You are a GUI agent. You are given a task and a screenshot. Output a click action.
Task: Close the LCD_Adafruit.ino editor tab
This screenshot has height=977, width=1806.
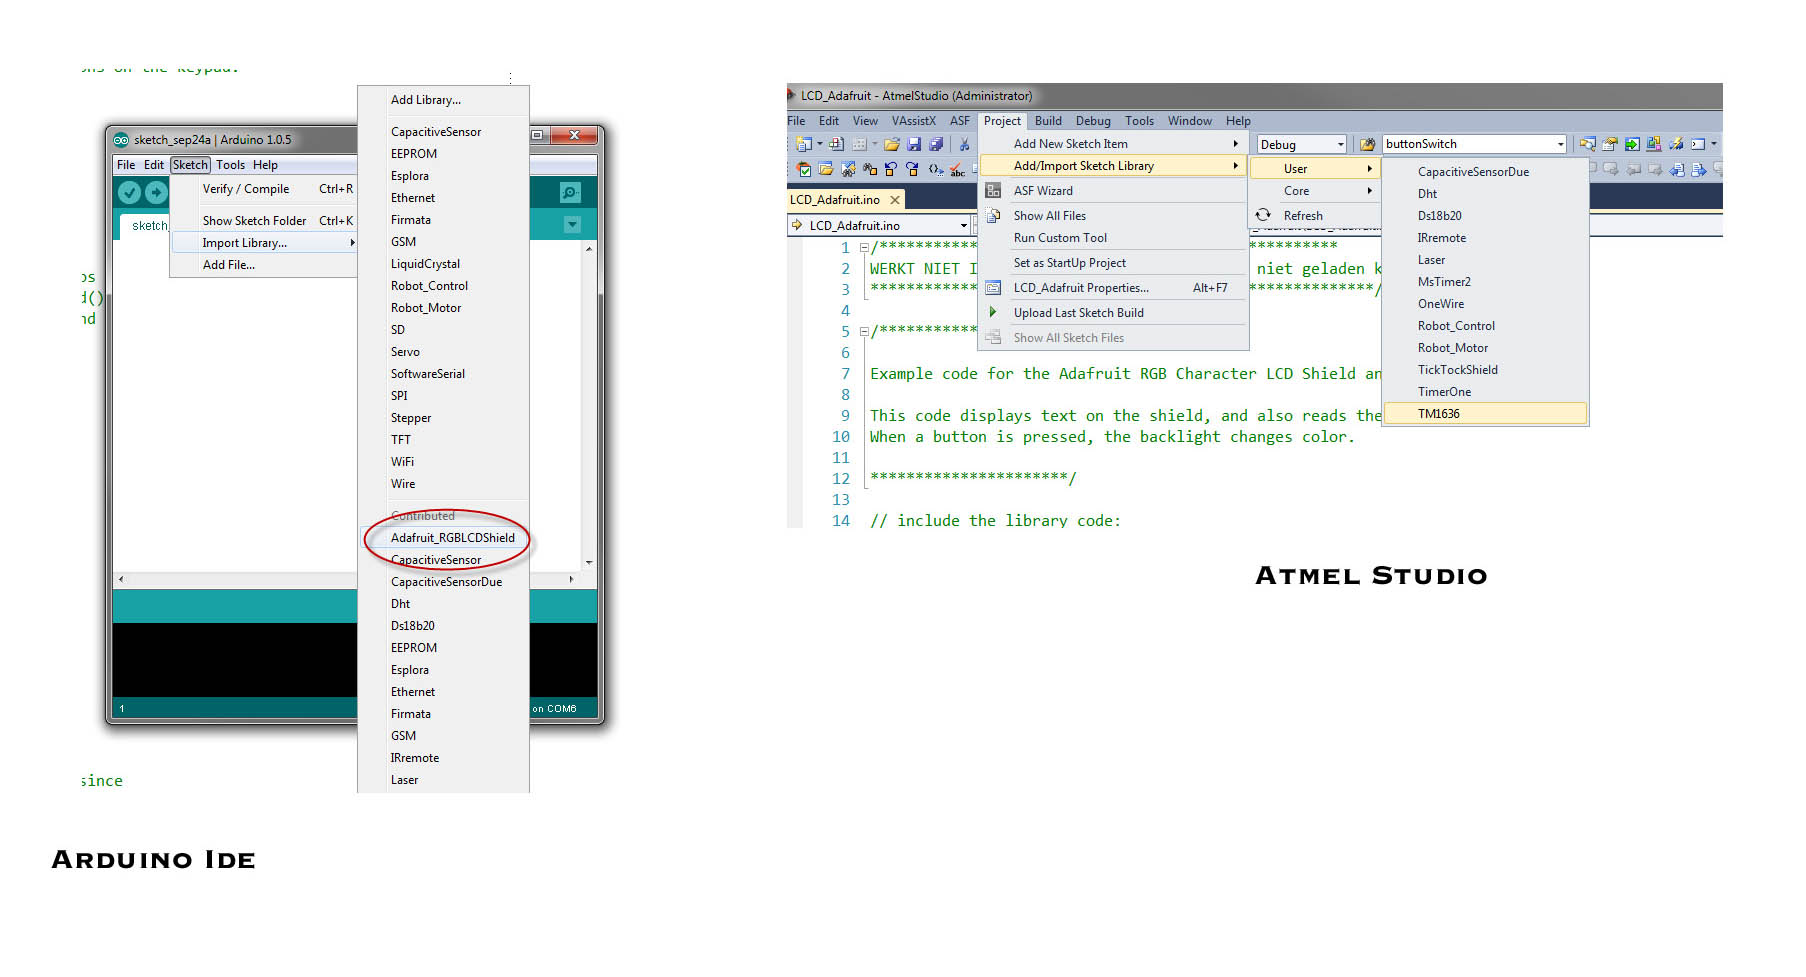(x=895, y=200)
